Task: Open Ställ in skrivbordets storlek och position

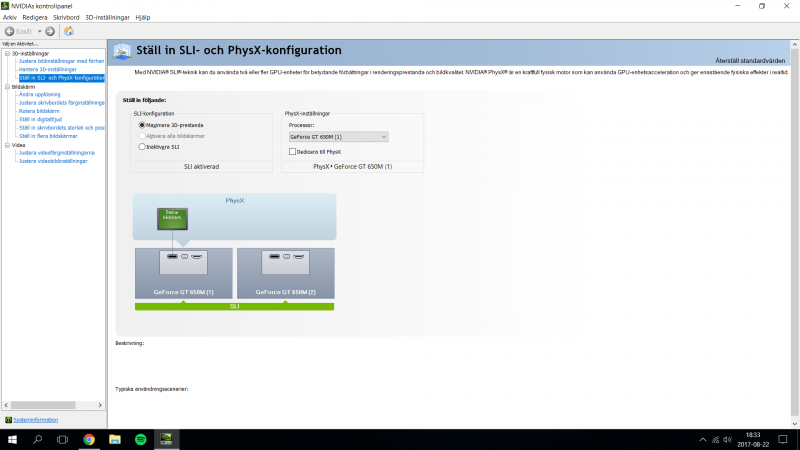Action: [61, 128]
